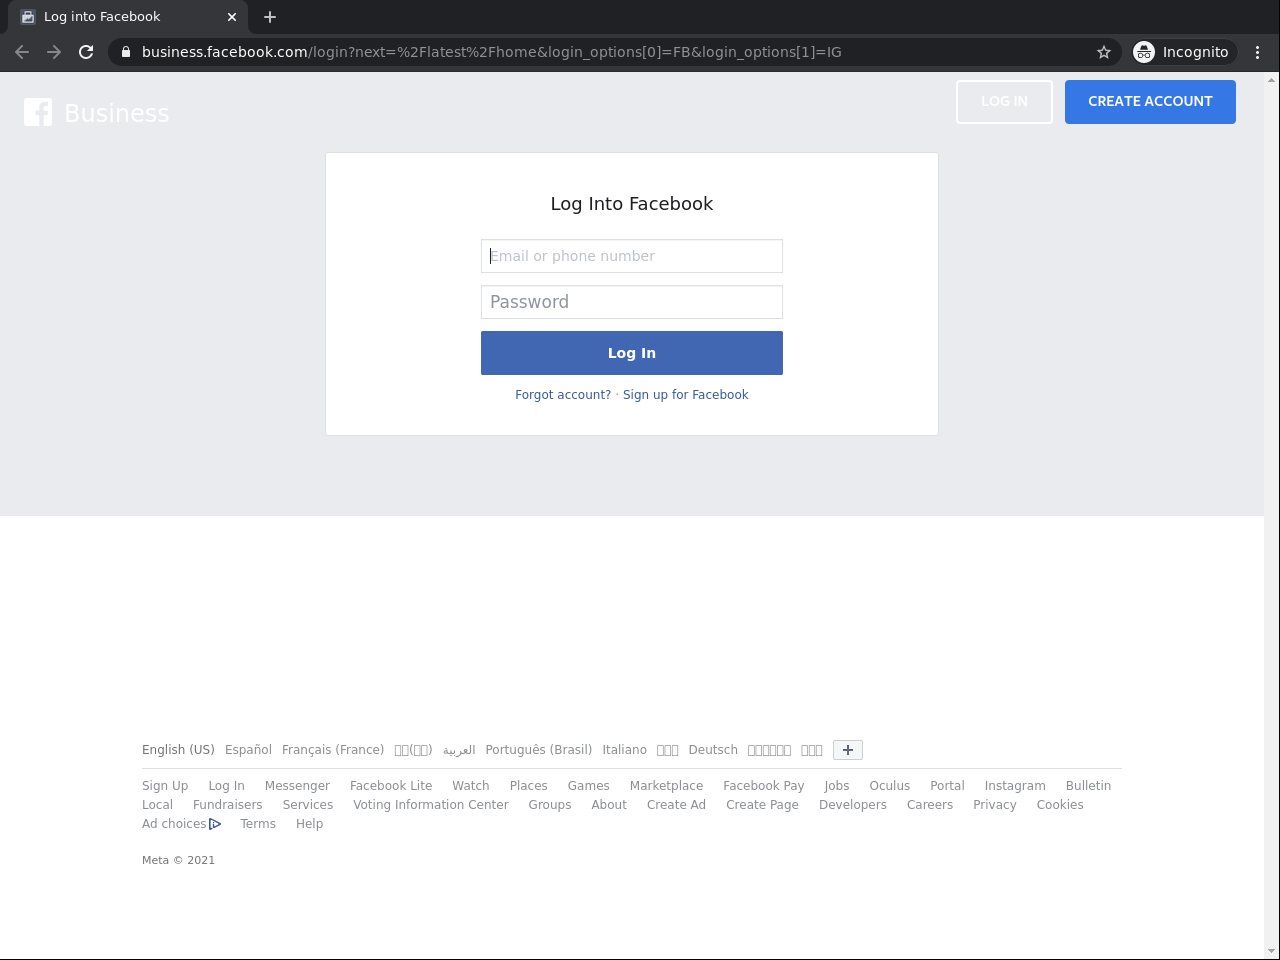Open the Oculus footer link

[x=890, y=786]
